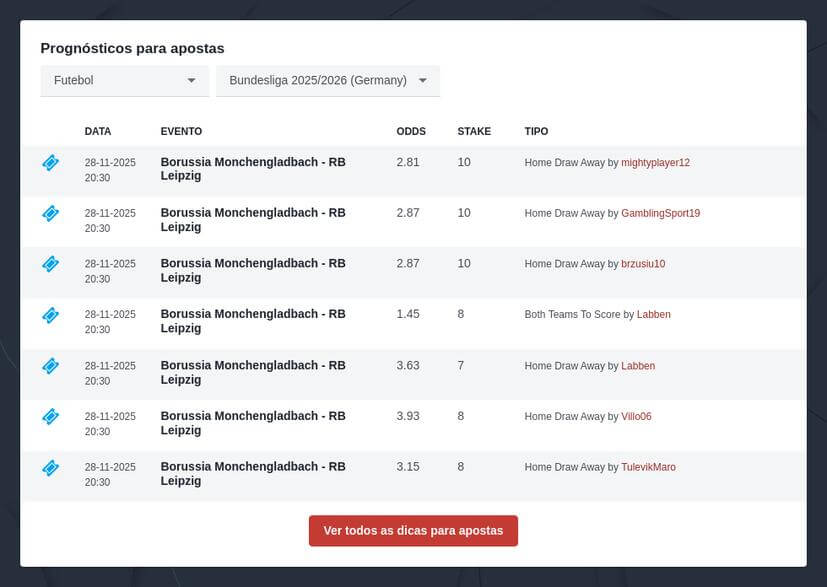Open the Borussia Monchengladbach event with odds 2.81
Image resolution: width=827 pixels, height=587 pixels.
[253, 169]
